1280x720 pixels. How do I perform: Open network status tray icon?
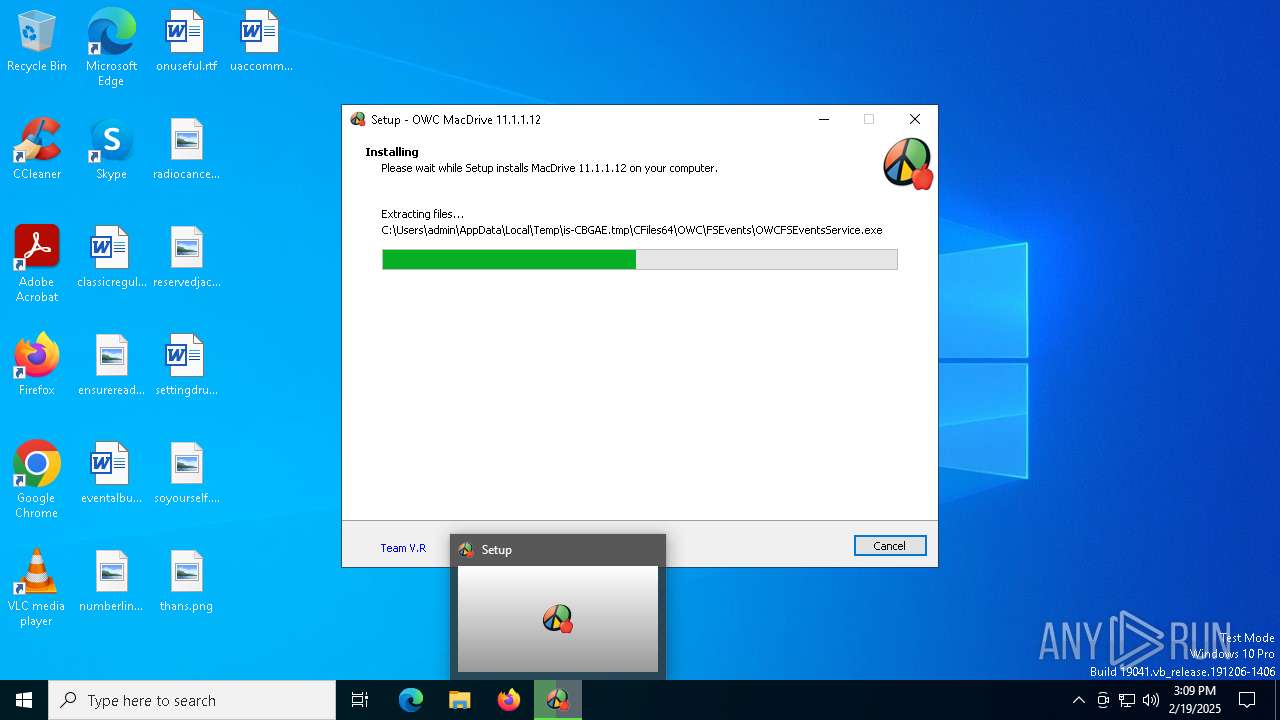(1127, 700)
